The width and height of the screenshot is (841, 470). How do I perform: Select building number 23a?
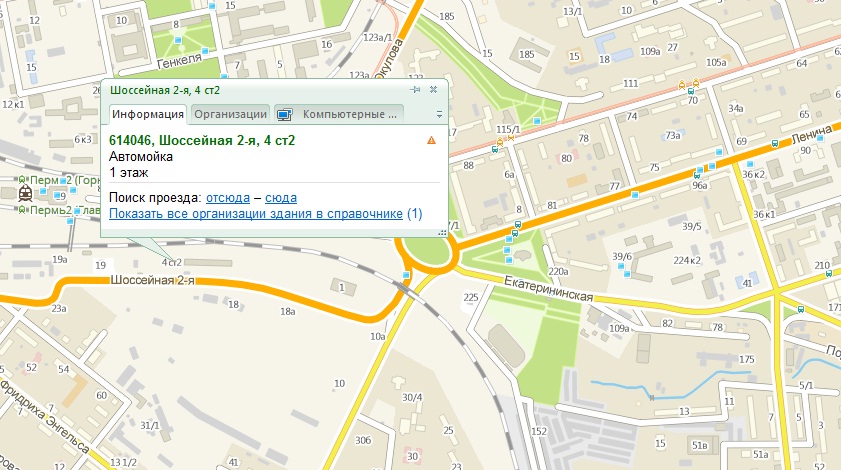(59, 309)
